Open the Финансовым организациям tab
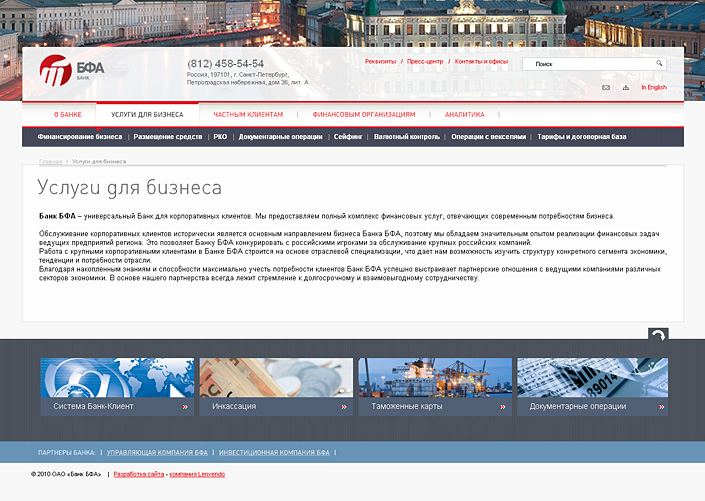 364,115
